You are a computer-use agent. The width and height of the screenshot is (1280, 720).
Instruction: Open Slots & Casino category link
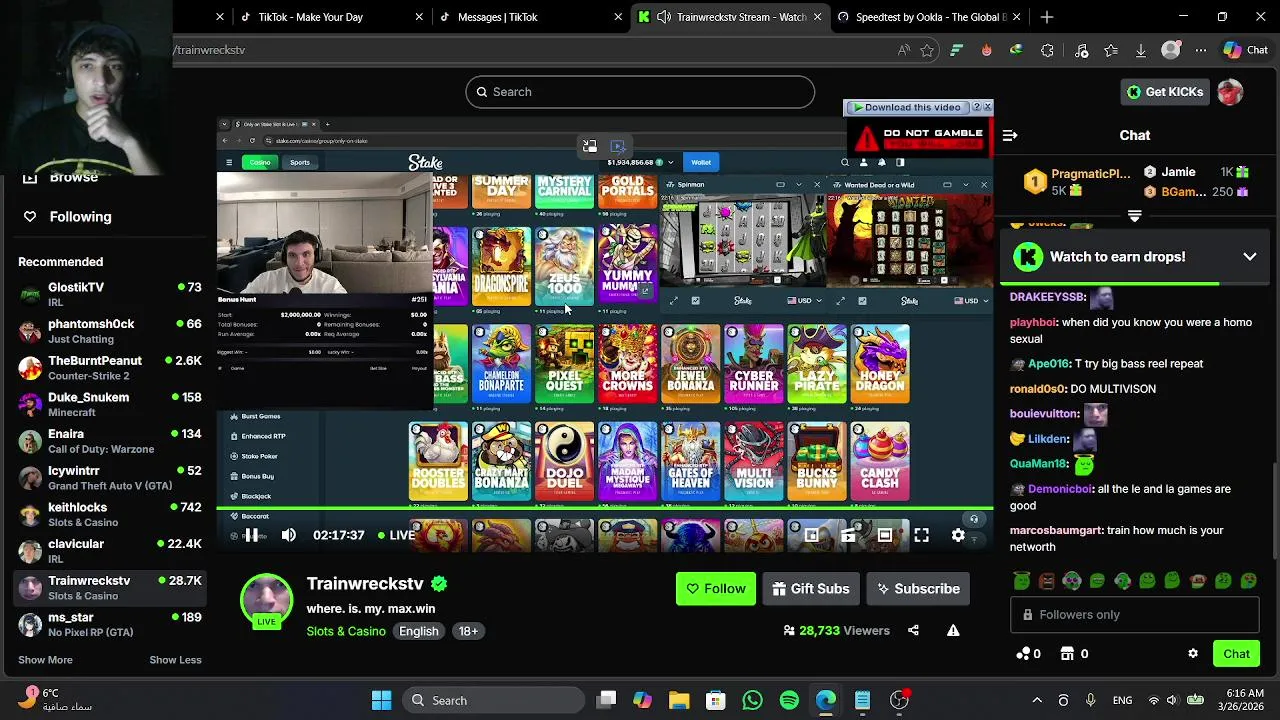346,631
